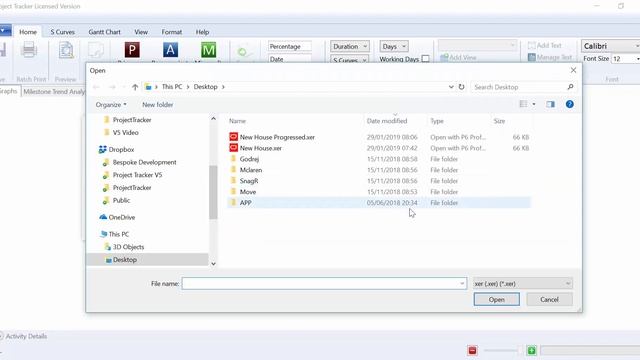Click the zoom slider track at bottom
Viewport: 640px width, 360px height.
[x=501, y=350]
